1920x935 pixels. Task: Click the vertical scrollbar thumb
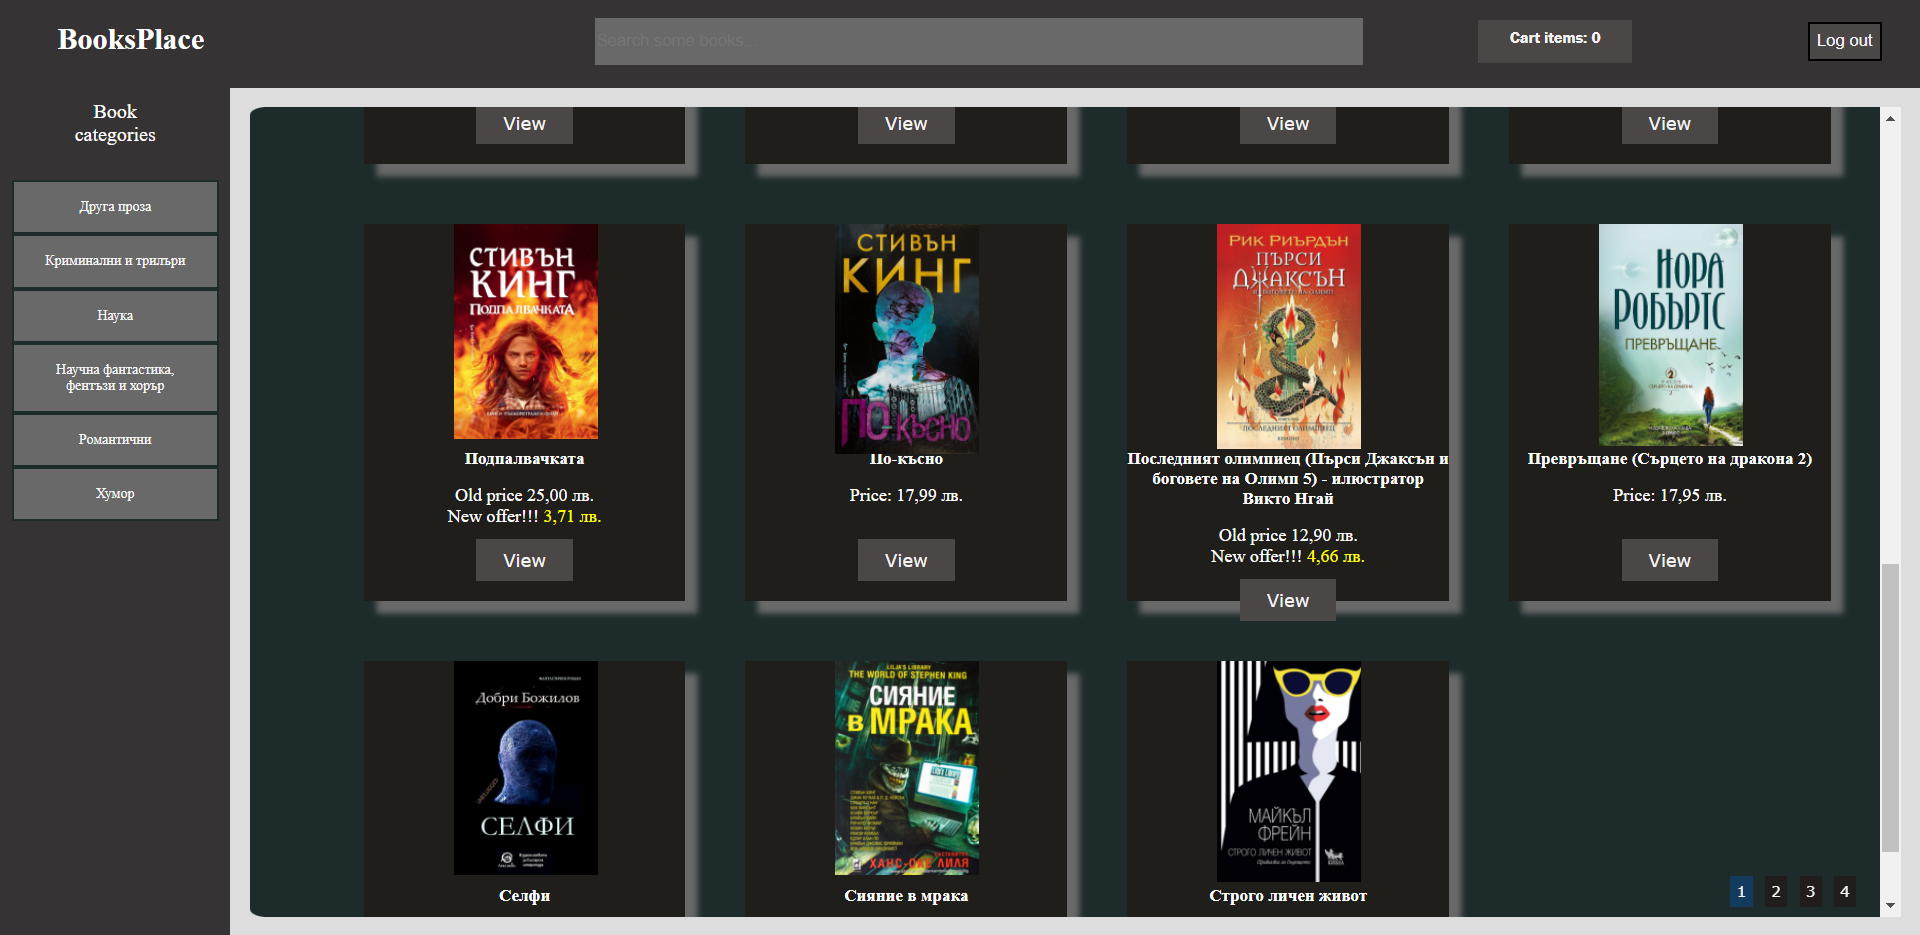[1890, 708]
